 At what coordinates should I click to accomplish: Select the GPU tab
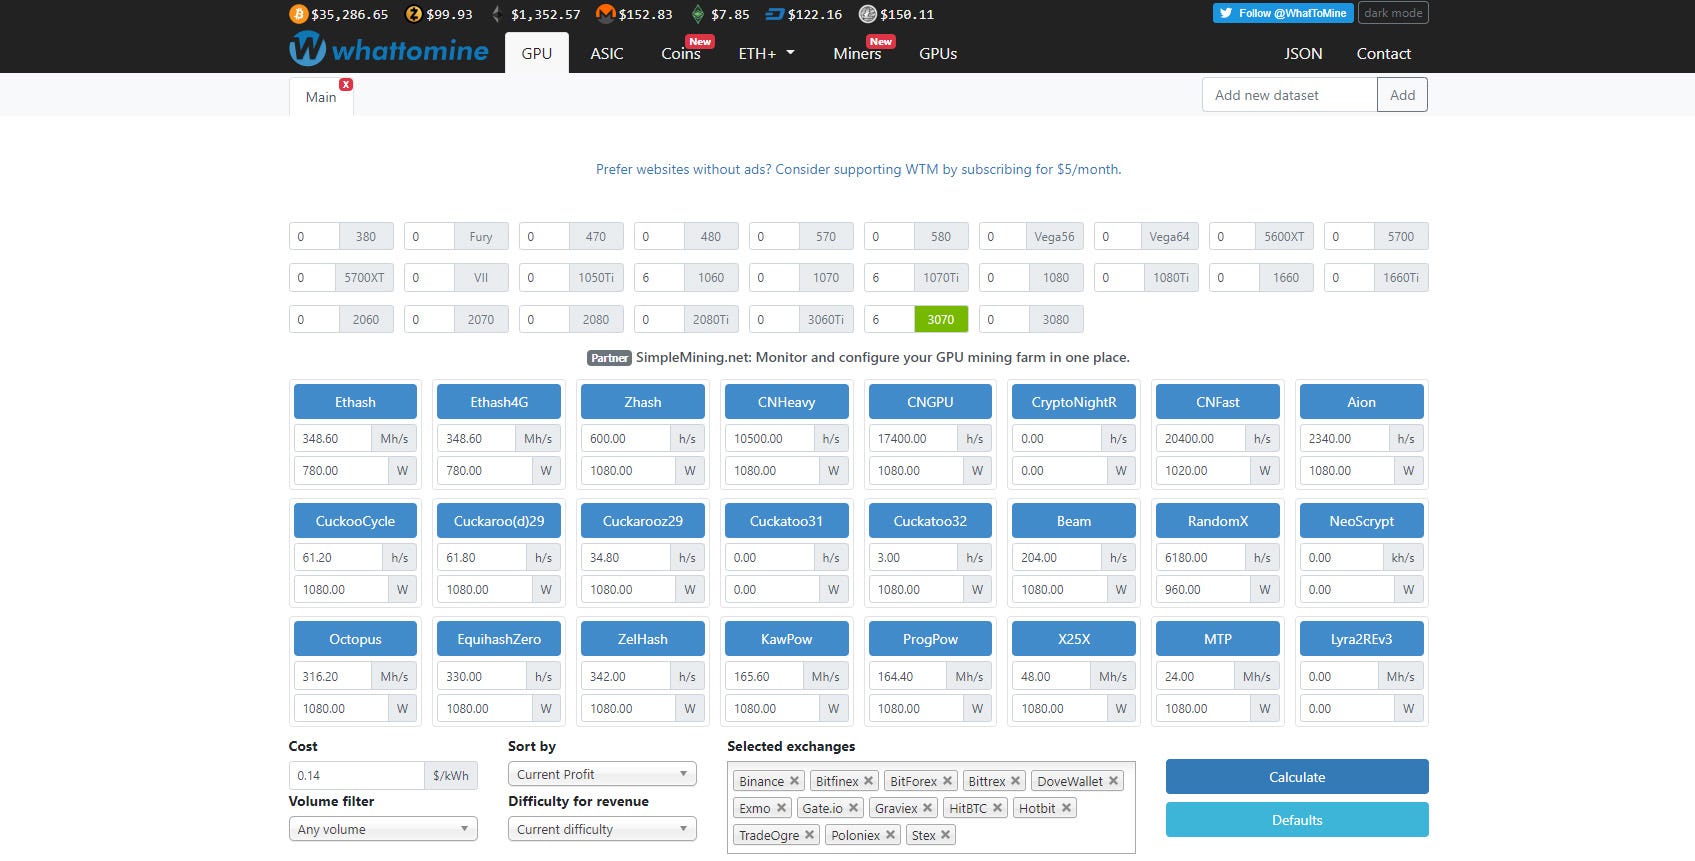click(x=537, y=53)
